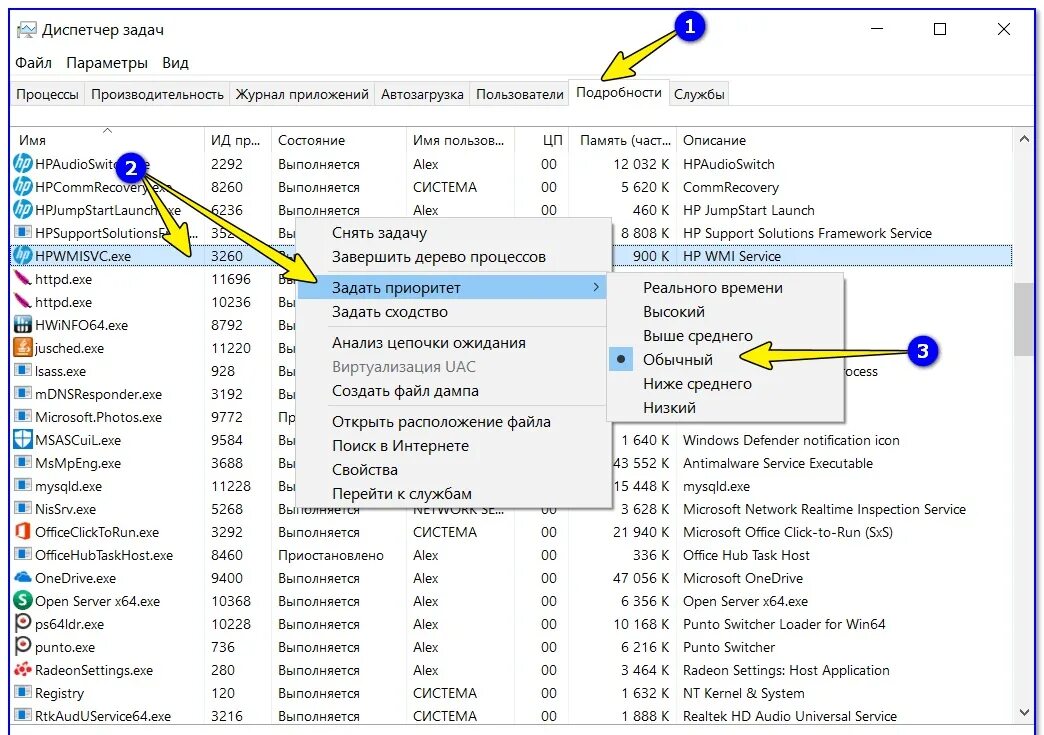This screenshot has height=735, width=1044.
Task: Open the Пользователи tab
Action: [x=519, y=94]
